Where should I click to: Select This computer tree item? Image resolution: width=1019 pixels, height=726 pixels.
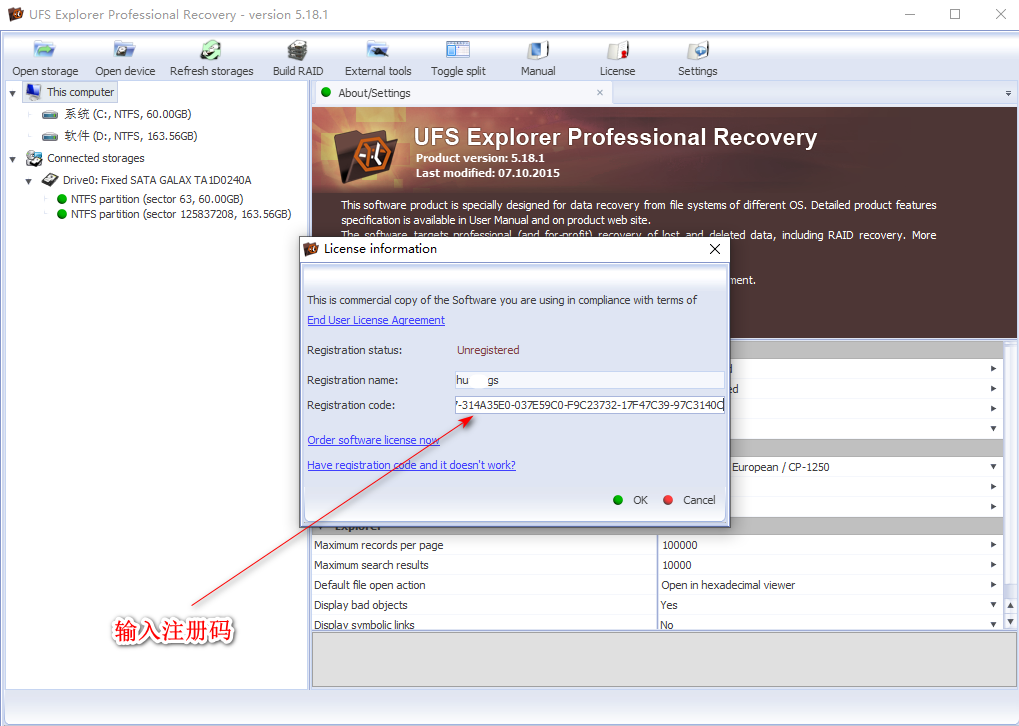[x=70, y=92]
